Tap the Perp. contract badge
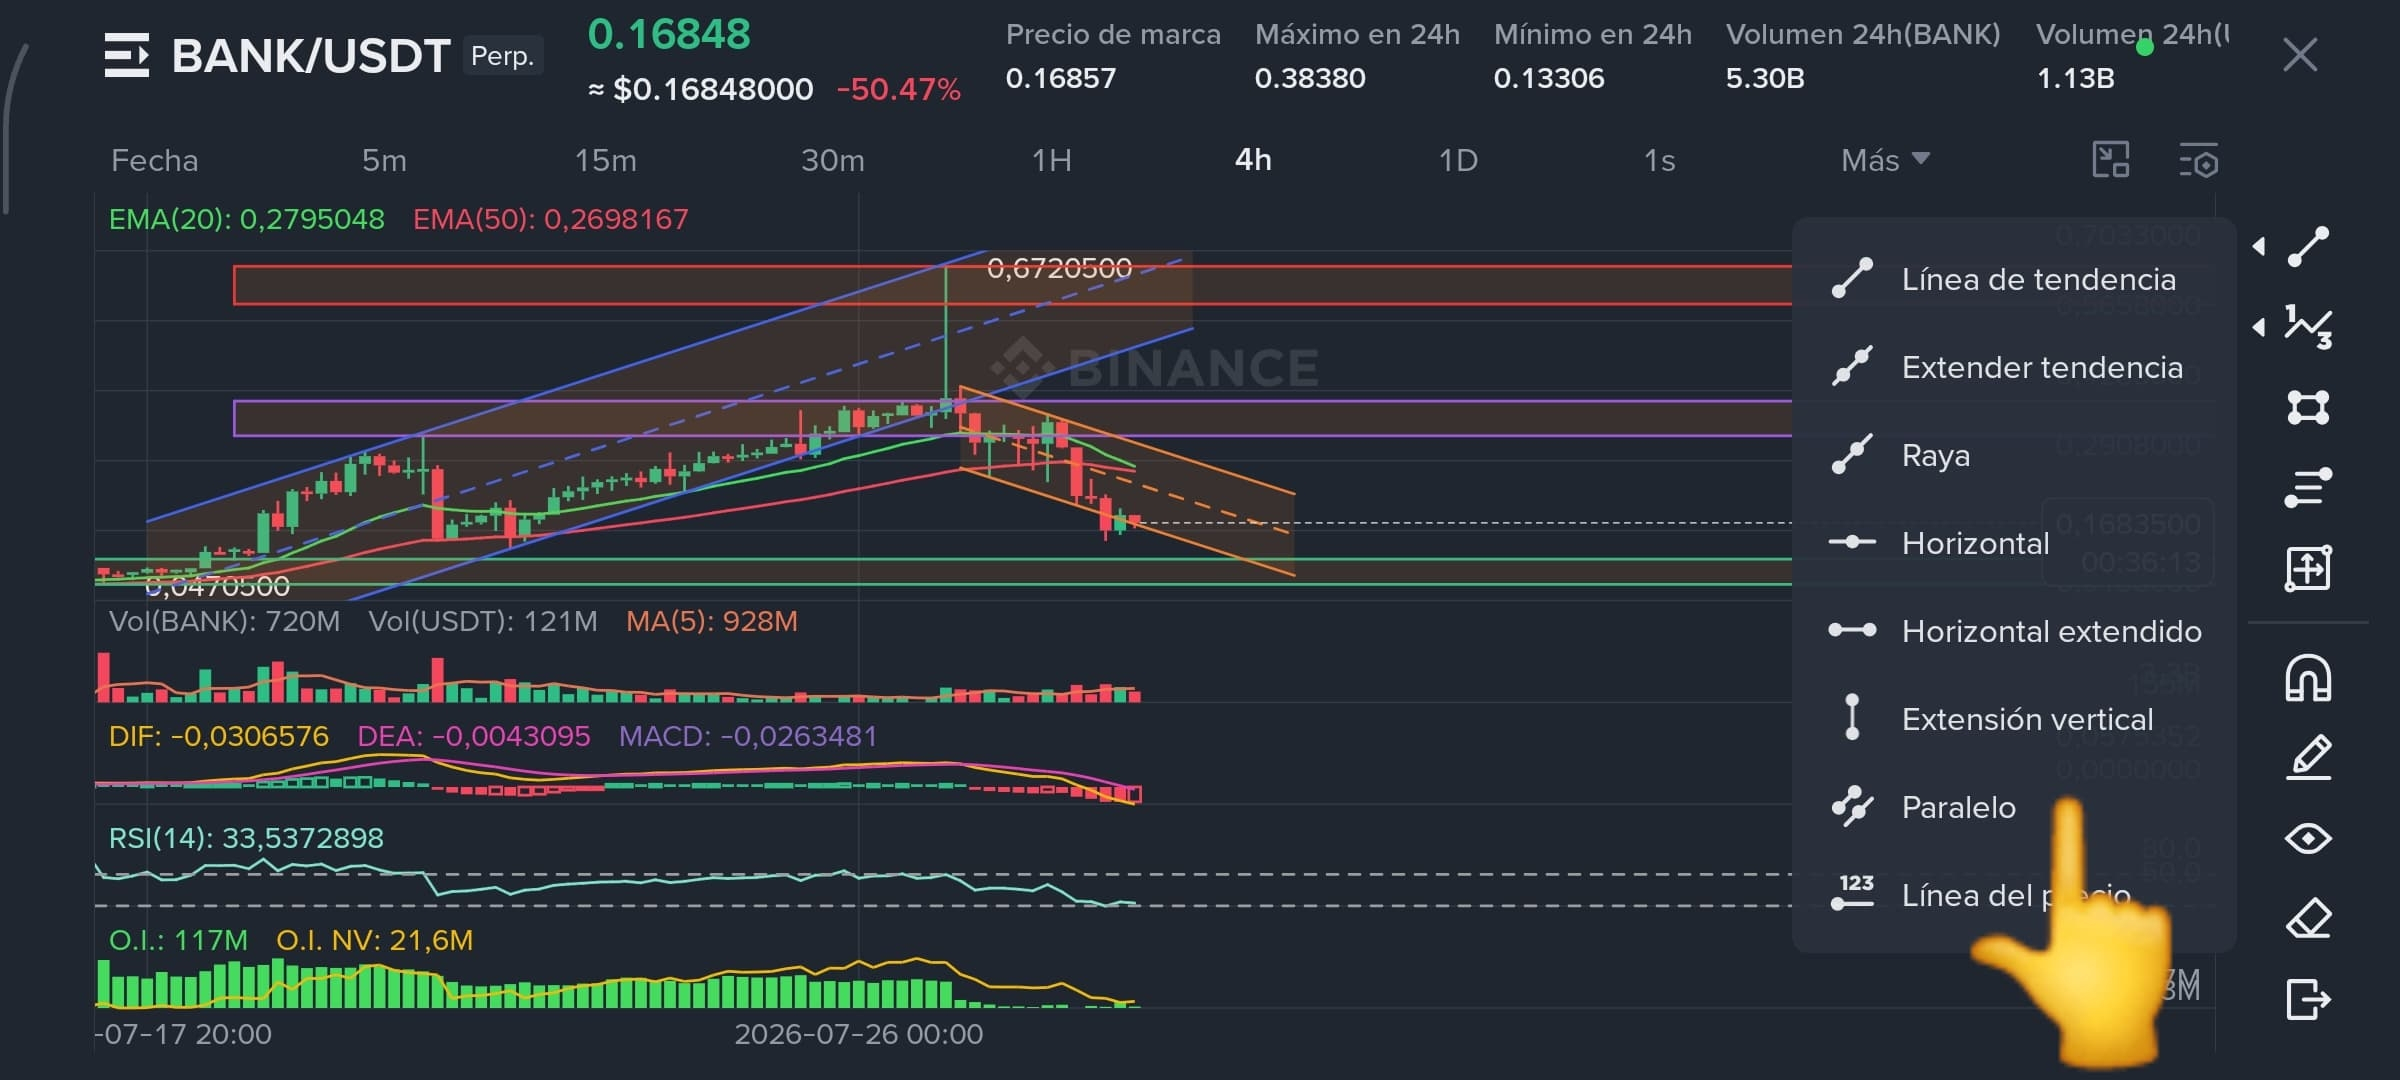Viewport: 2400px width, 1080px height. [502, 56]
